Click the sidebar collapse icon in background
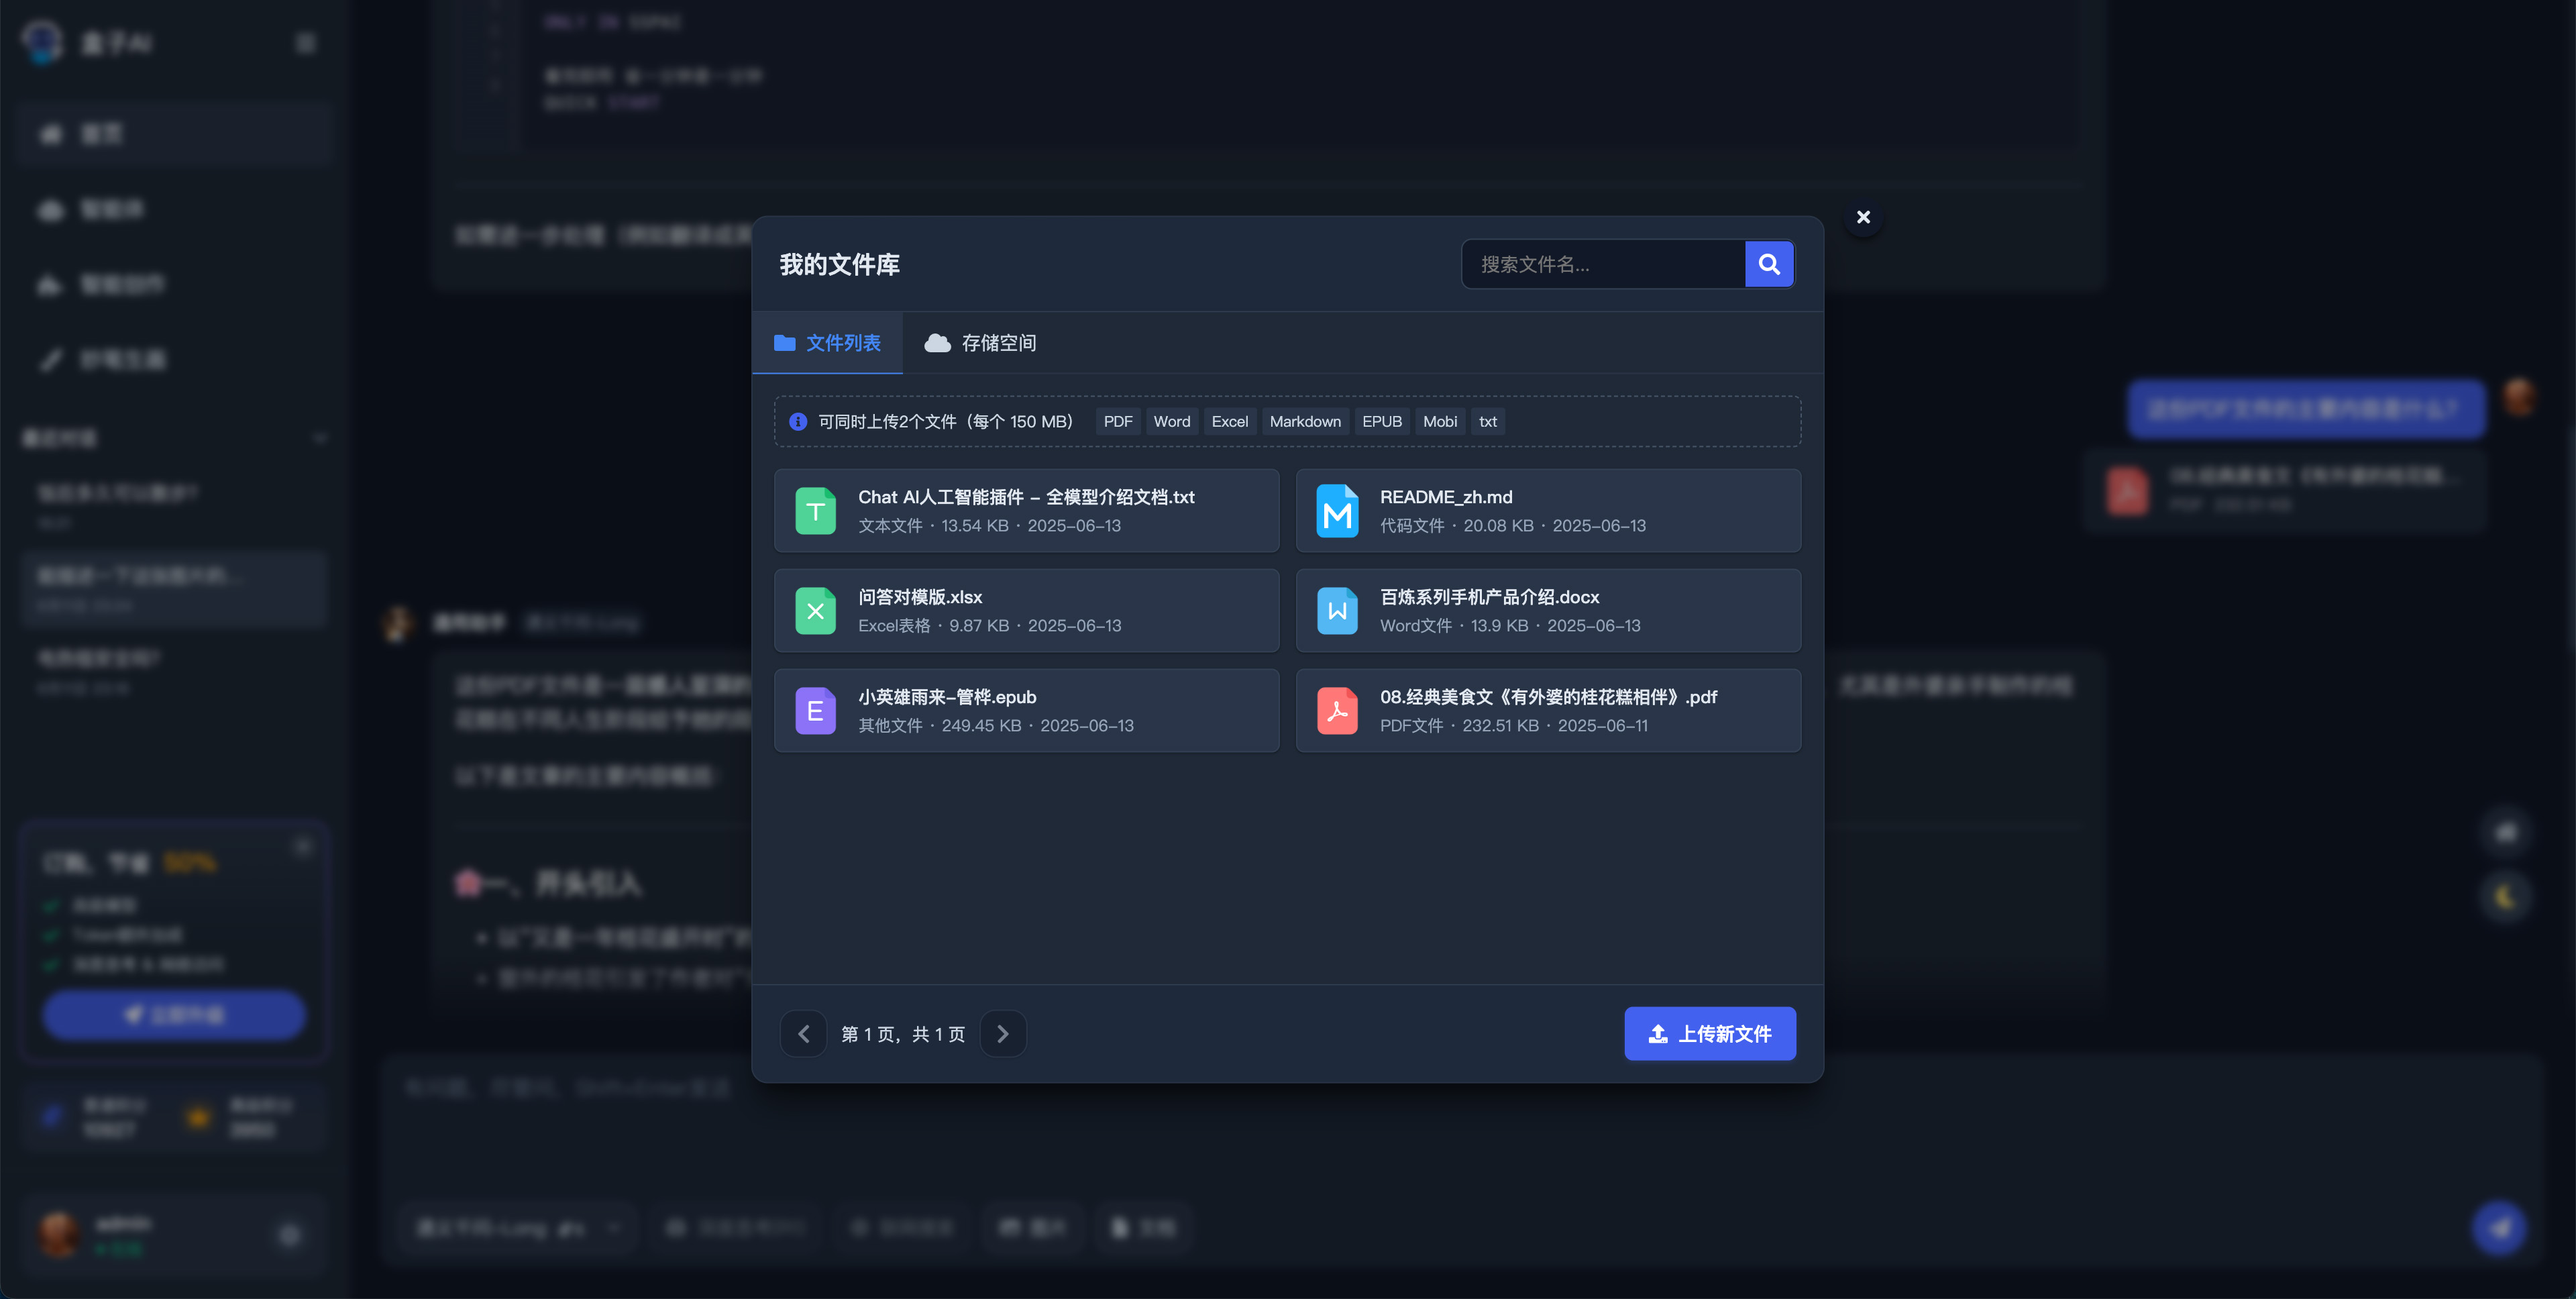The image size is (2576, 1299). pos(306,43)
